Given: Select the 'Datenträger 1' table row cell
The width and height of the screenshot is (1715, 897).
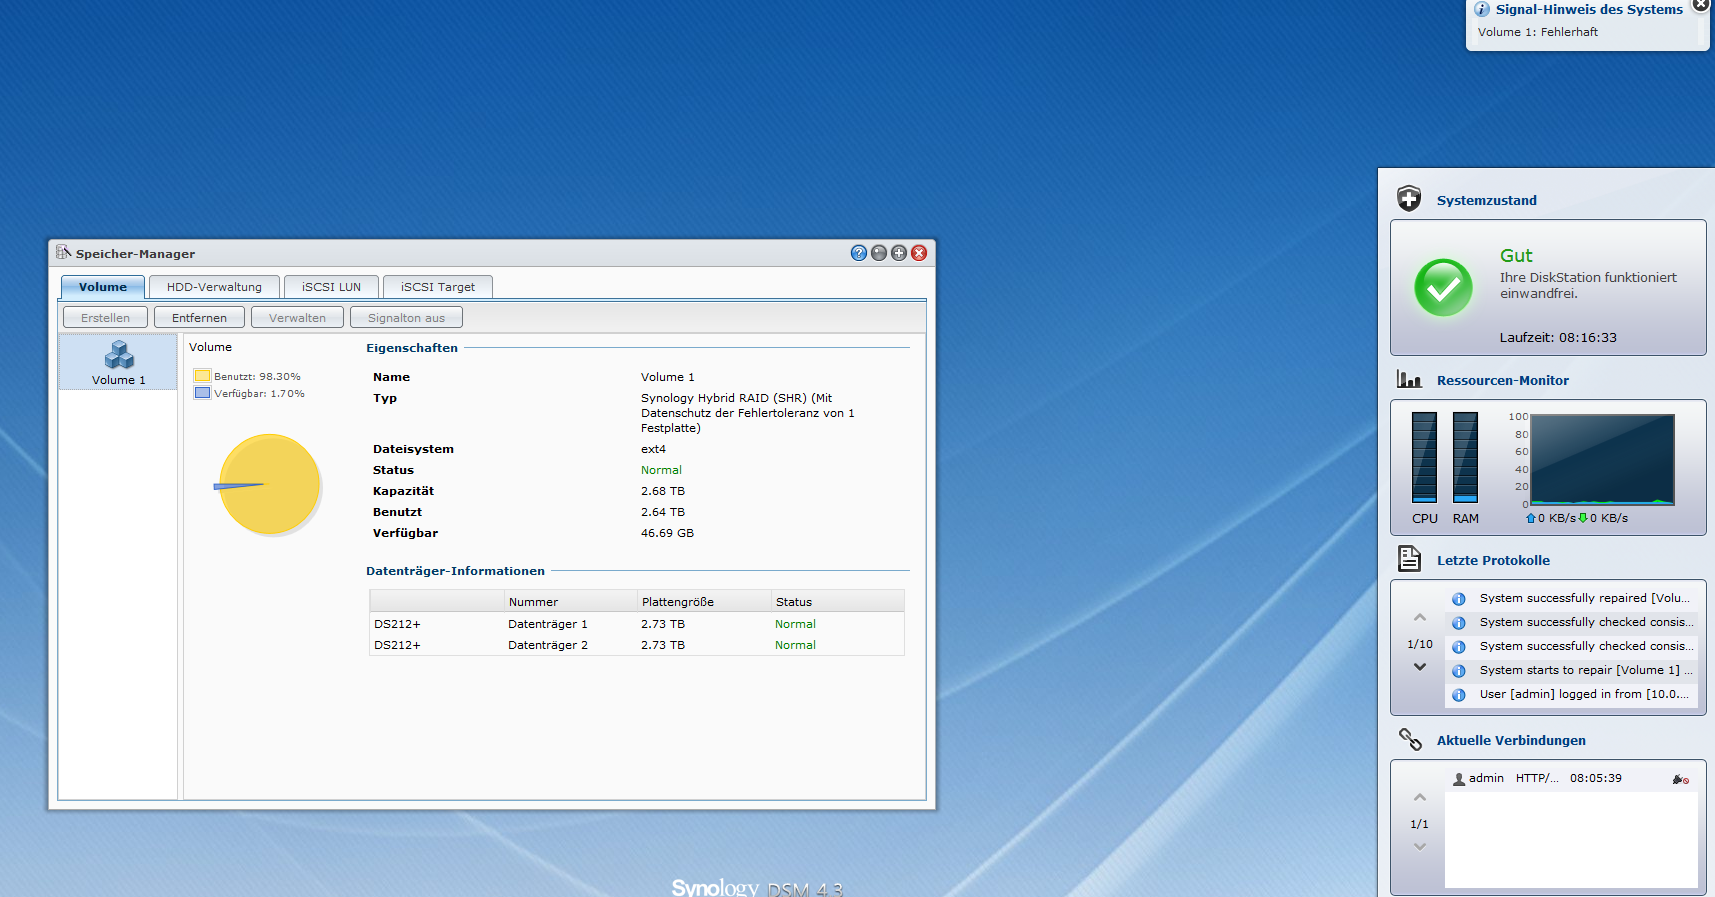Looking at the screenshot, I should coord(548,624).
